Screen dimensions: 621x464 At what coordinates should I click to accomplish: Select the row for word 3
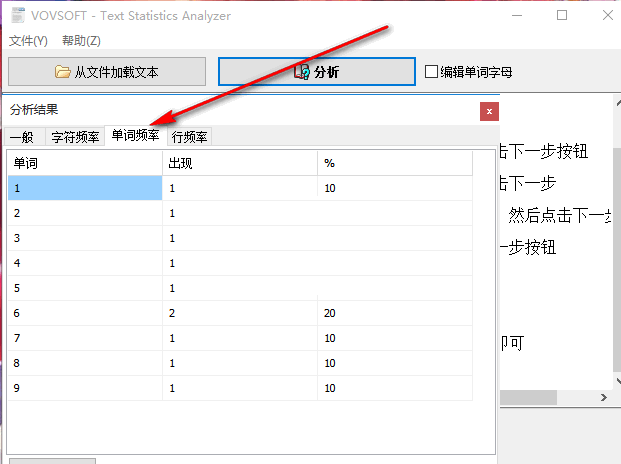[240, 238]
